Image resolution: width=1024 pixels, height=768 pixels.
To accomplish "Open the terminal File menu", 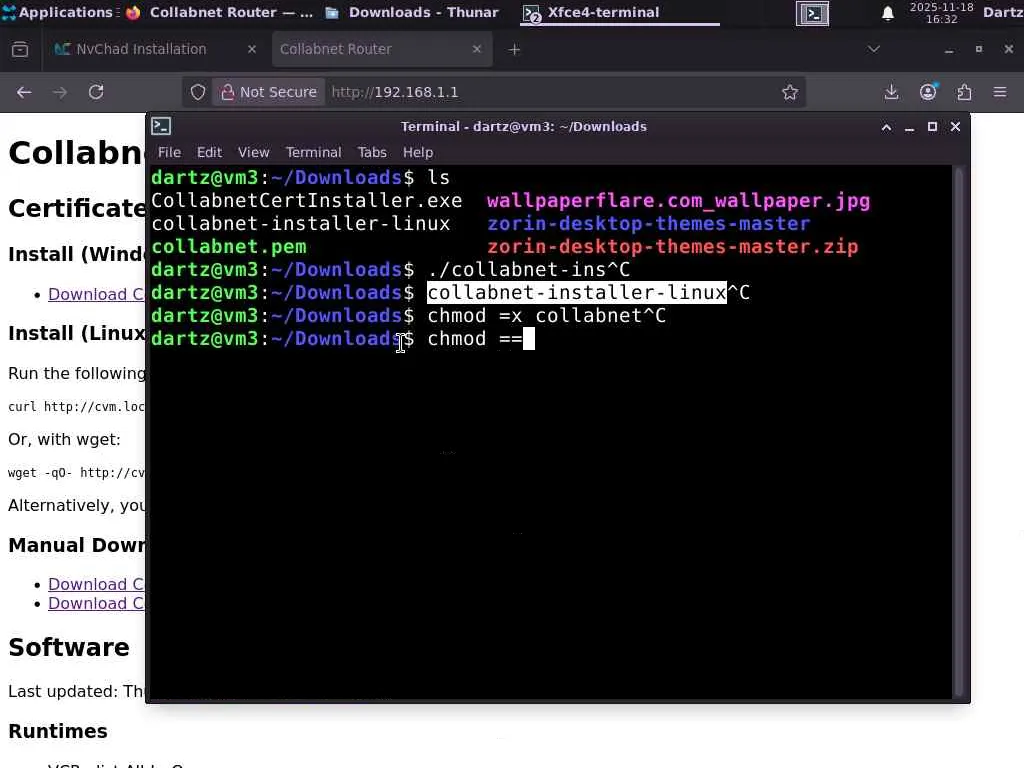I will [x=169, y=152].
